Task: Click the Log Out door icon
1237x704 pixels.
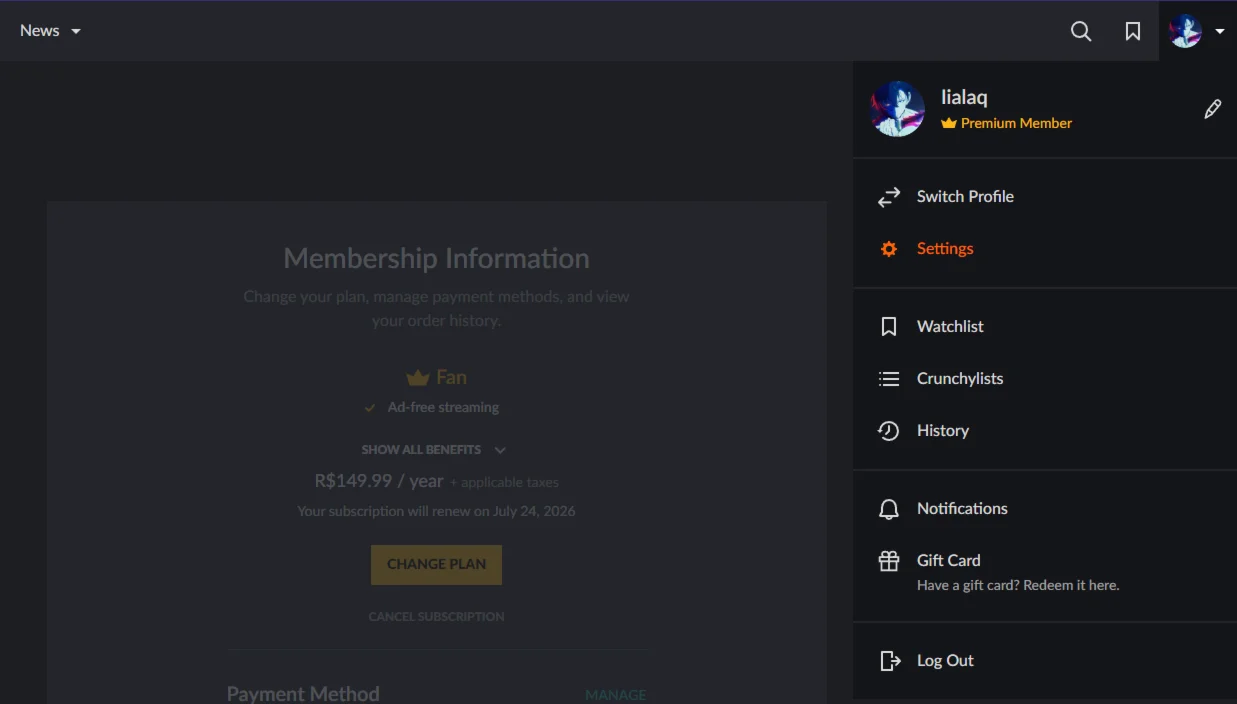Action: [x=889, y=661]
